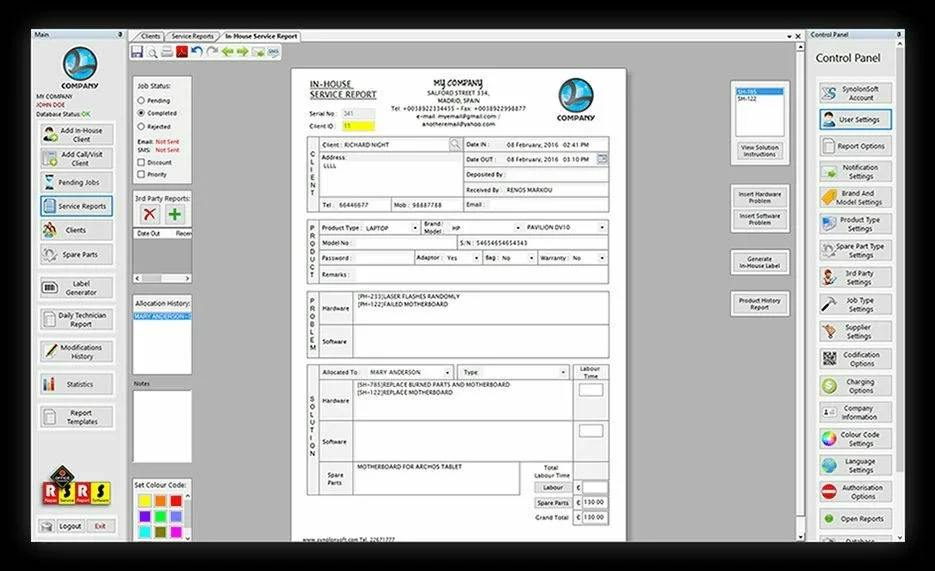
Task: Open print preview magnifier icon
Action: (x=153, y=52)
